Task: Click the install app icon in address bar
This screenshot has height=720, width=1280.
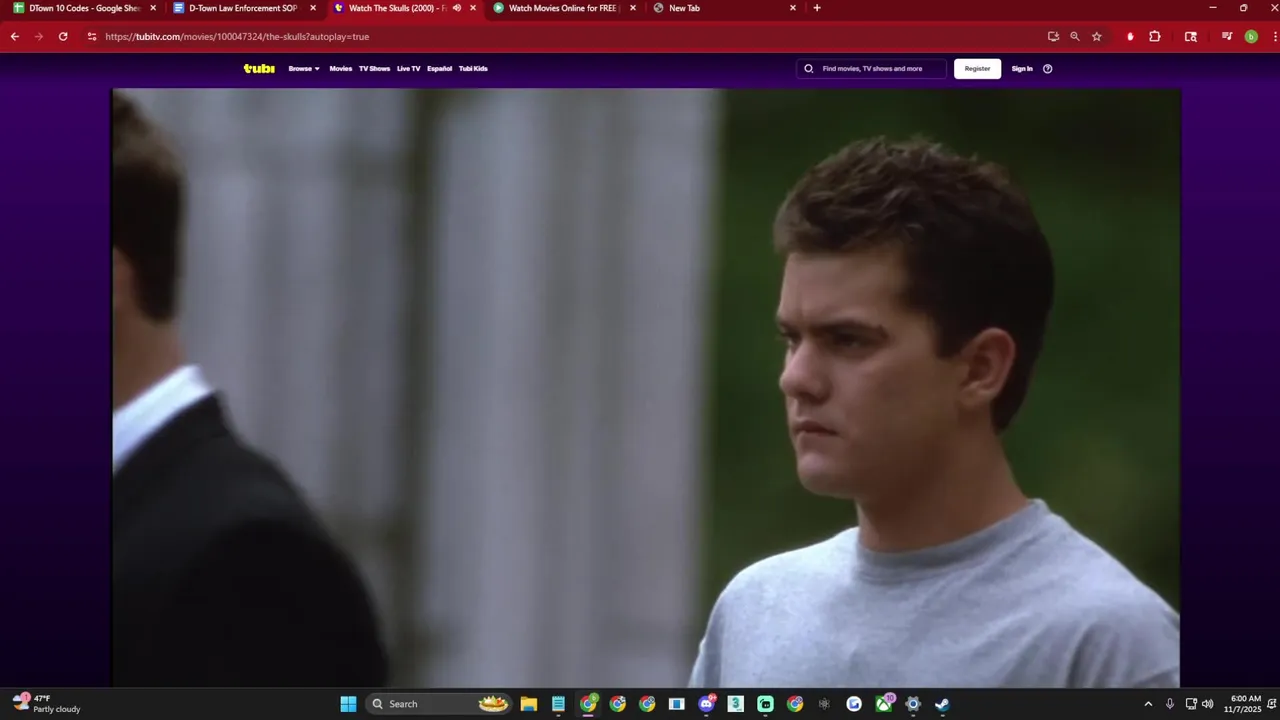Action: click(1053, 36)
